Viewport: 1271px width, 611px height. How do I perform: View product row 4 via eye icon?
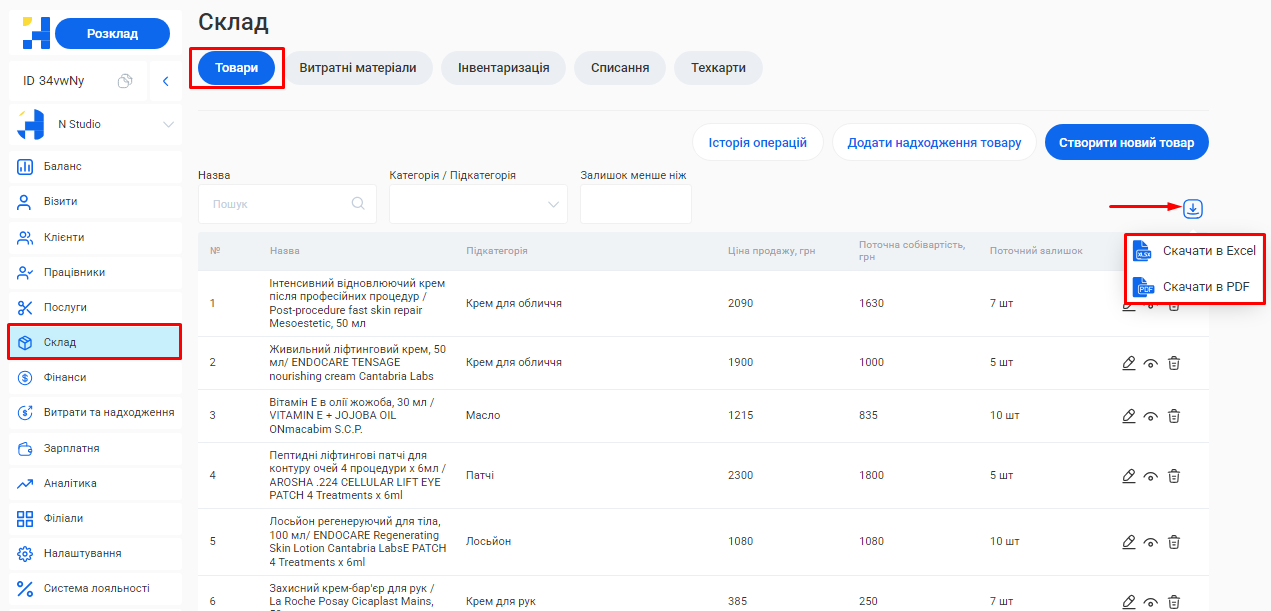click(x=1151, y=476)
